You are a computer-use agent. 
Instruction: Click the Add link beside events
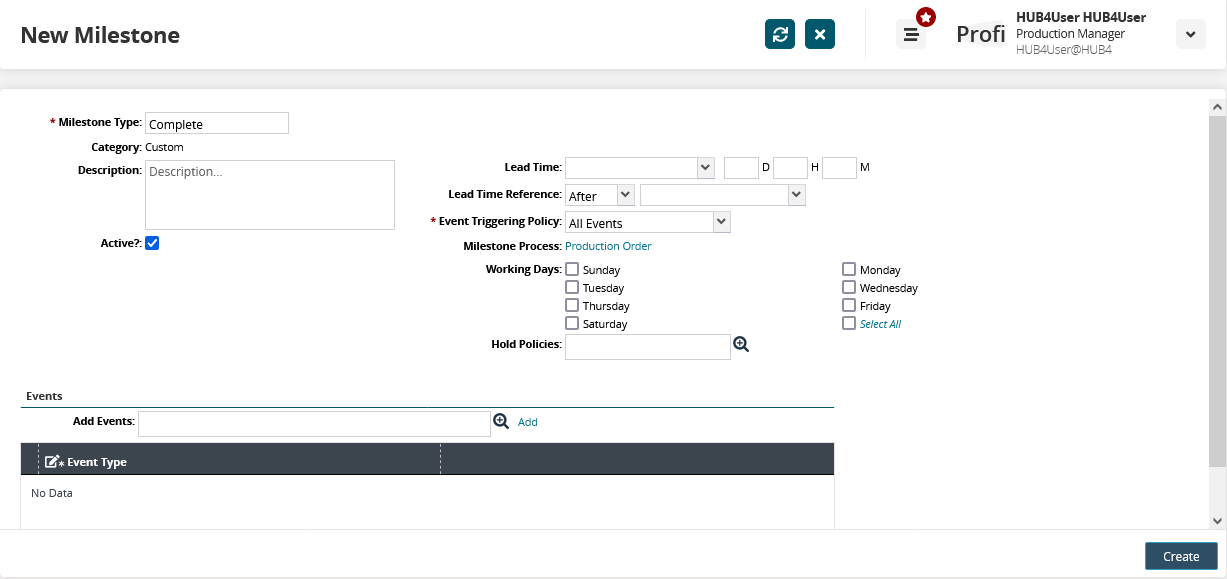527,422
